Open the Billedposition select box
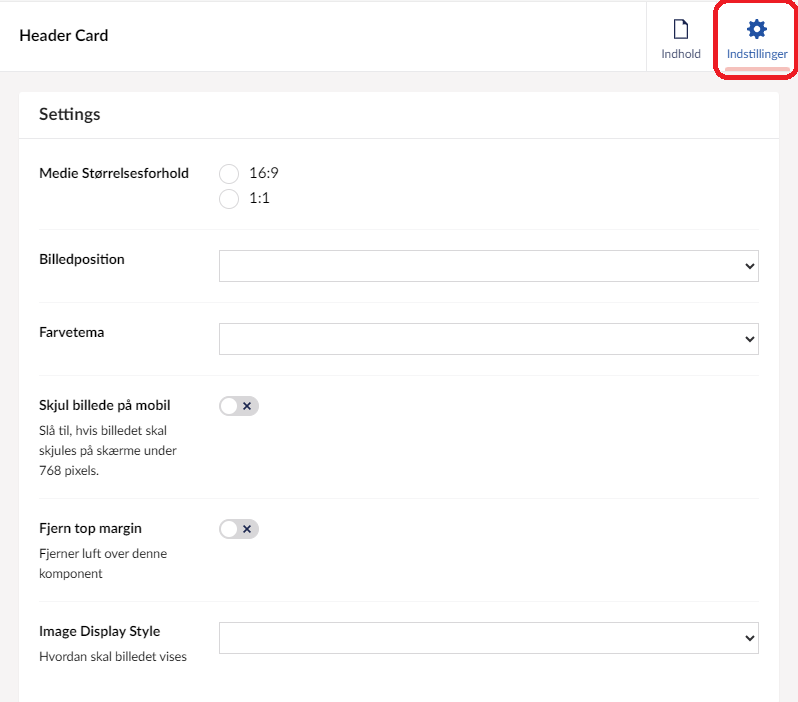Image resolution: width=798 pixels, height=702 pixels. (480, 266)
